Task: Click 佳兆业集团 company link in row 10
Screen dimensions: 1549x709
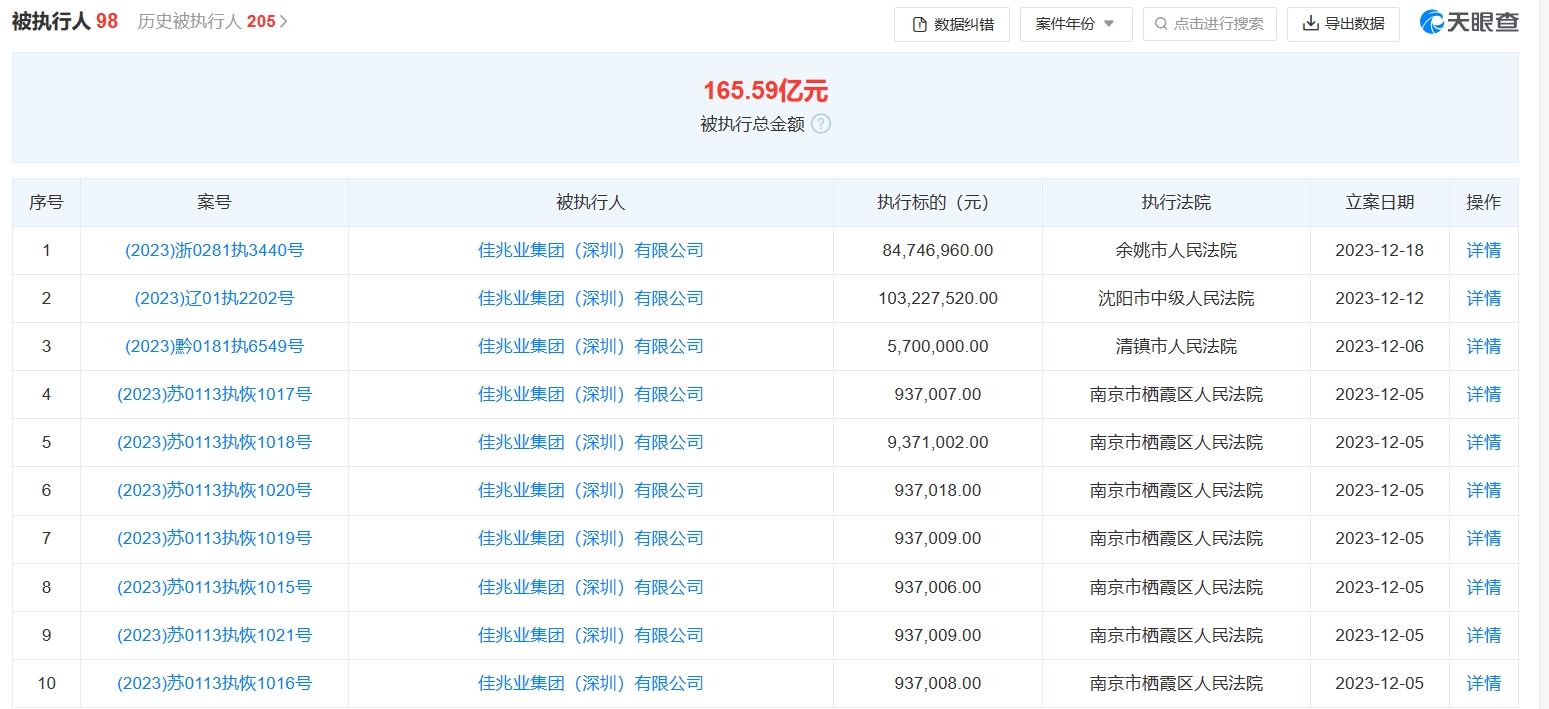Action: [x=590, y=684]
